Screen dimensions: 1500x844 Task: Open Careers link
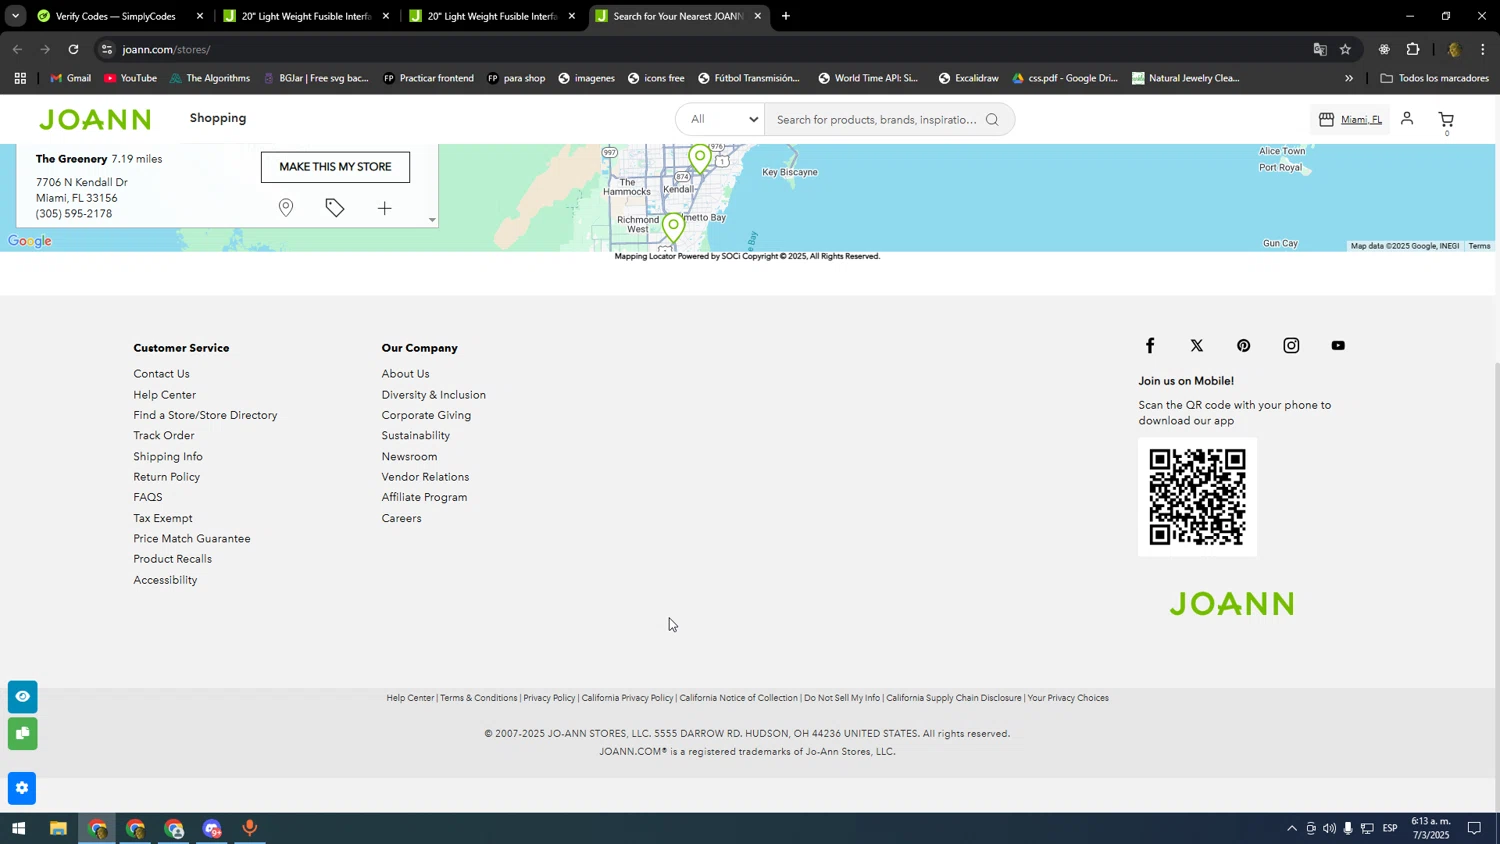pos(401,518)
